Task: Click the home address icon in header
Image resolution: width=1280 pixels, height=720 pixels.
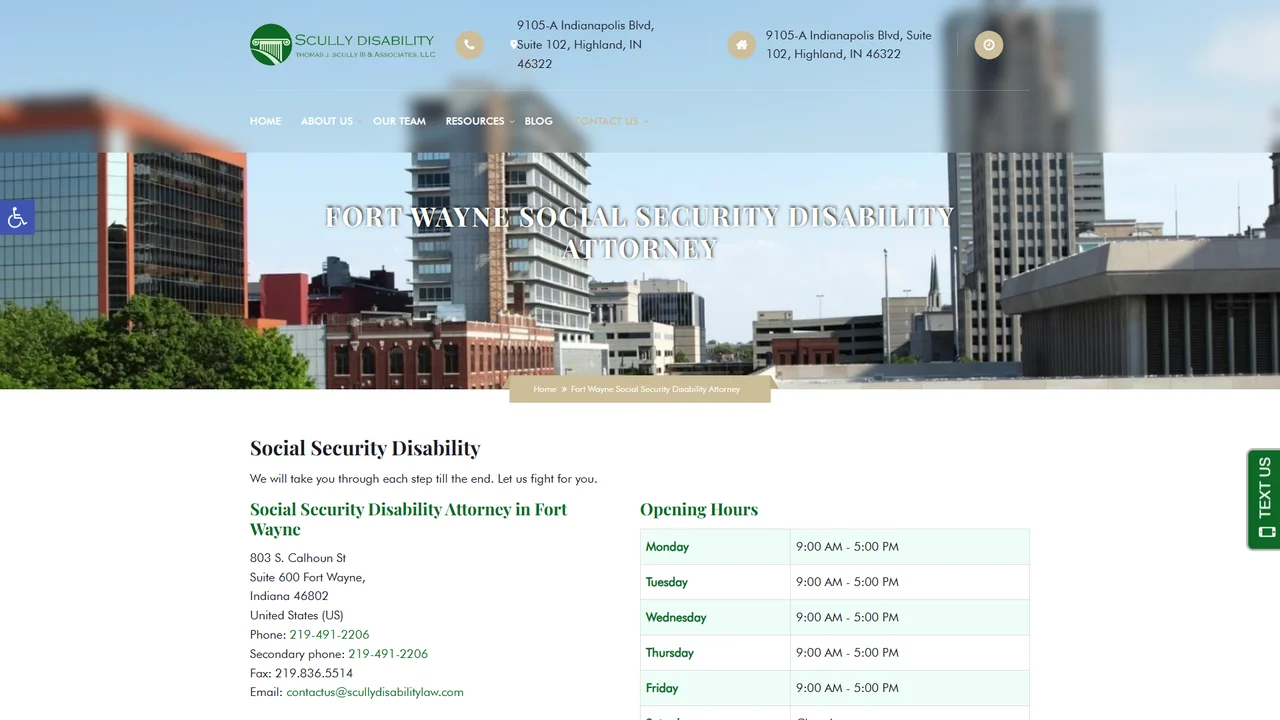Action: click(741, 45)
